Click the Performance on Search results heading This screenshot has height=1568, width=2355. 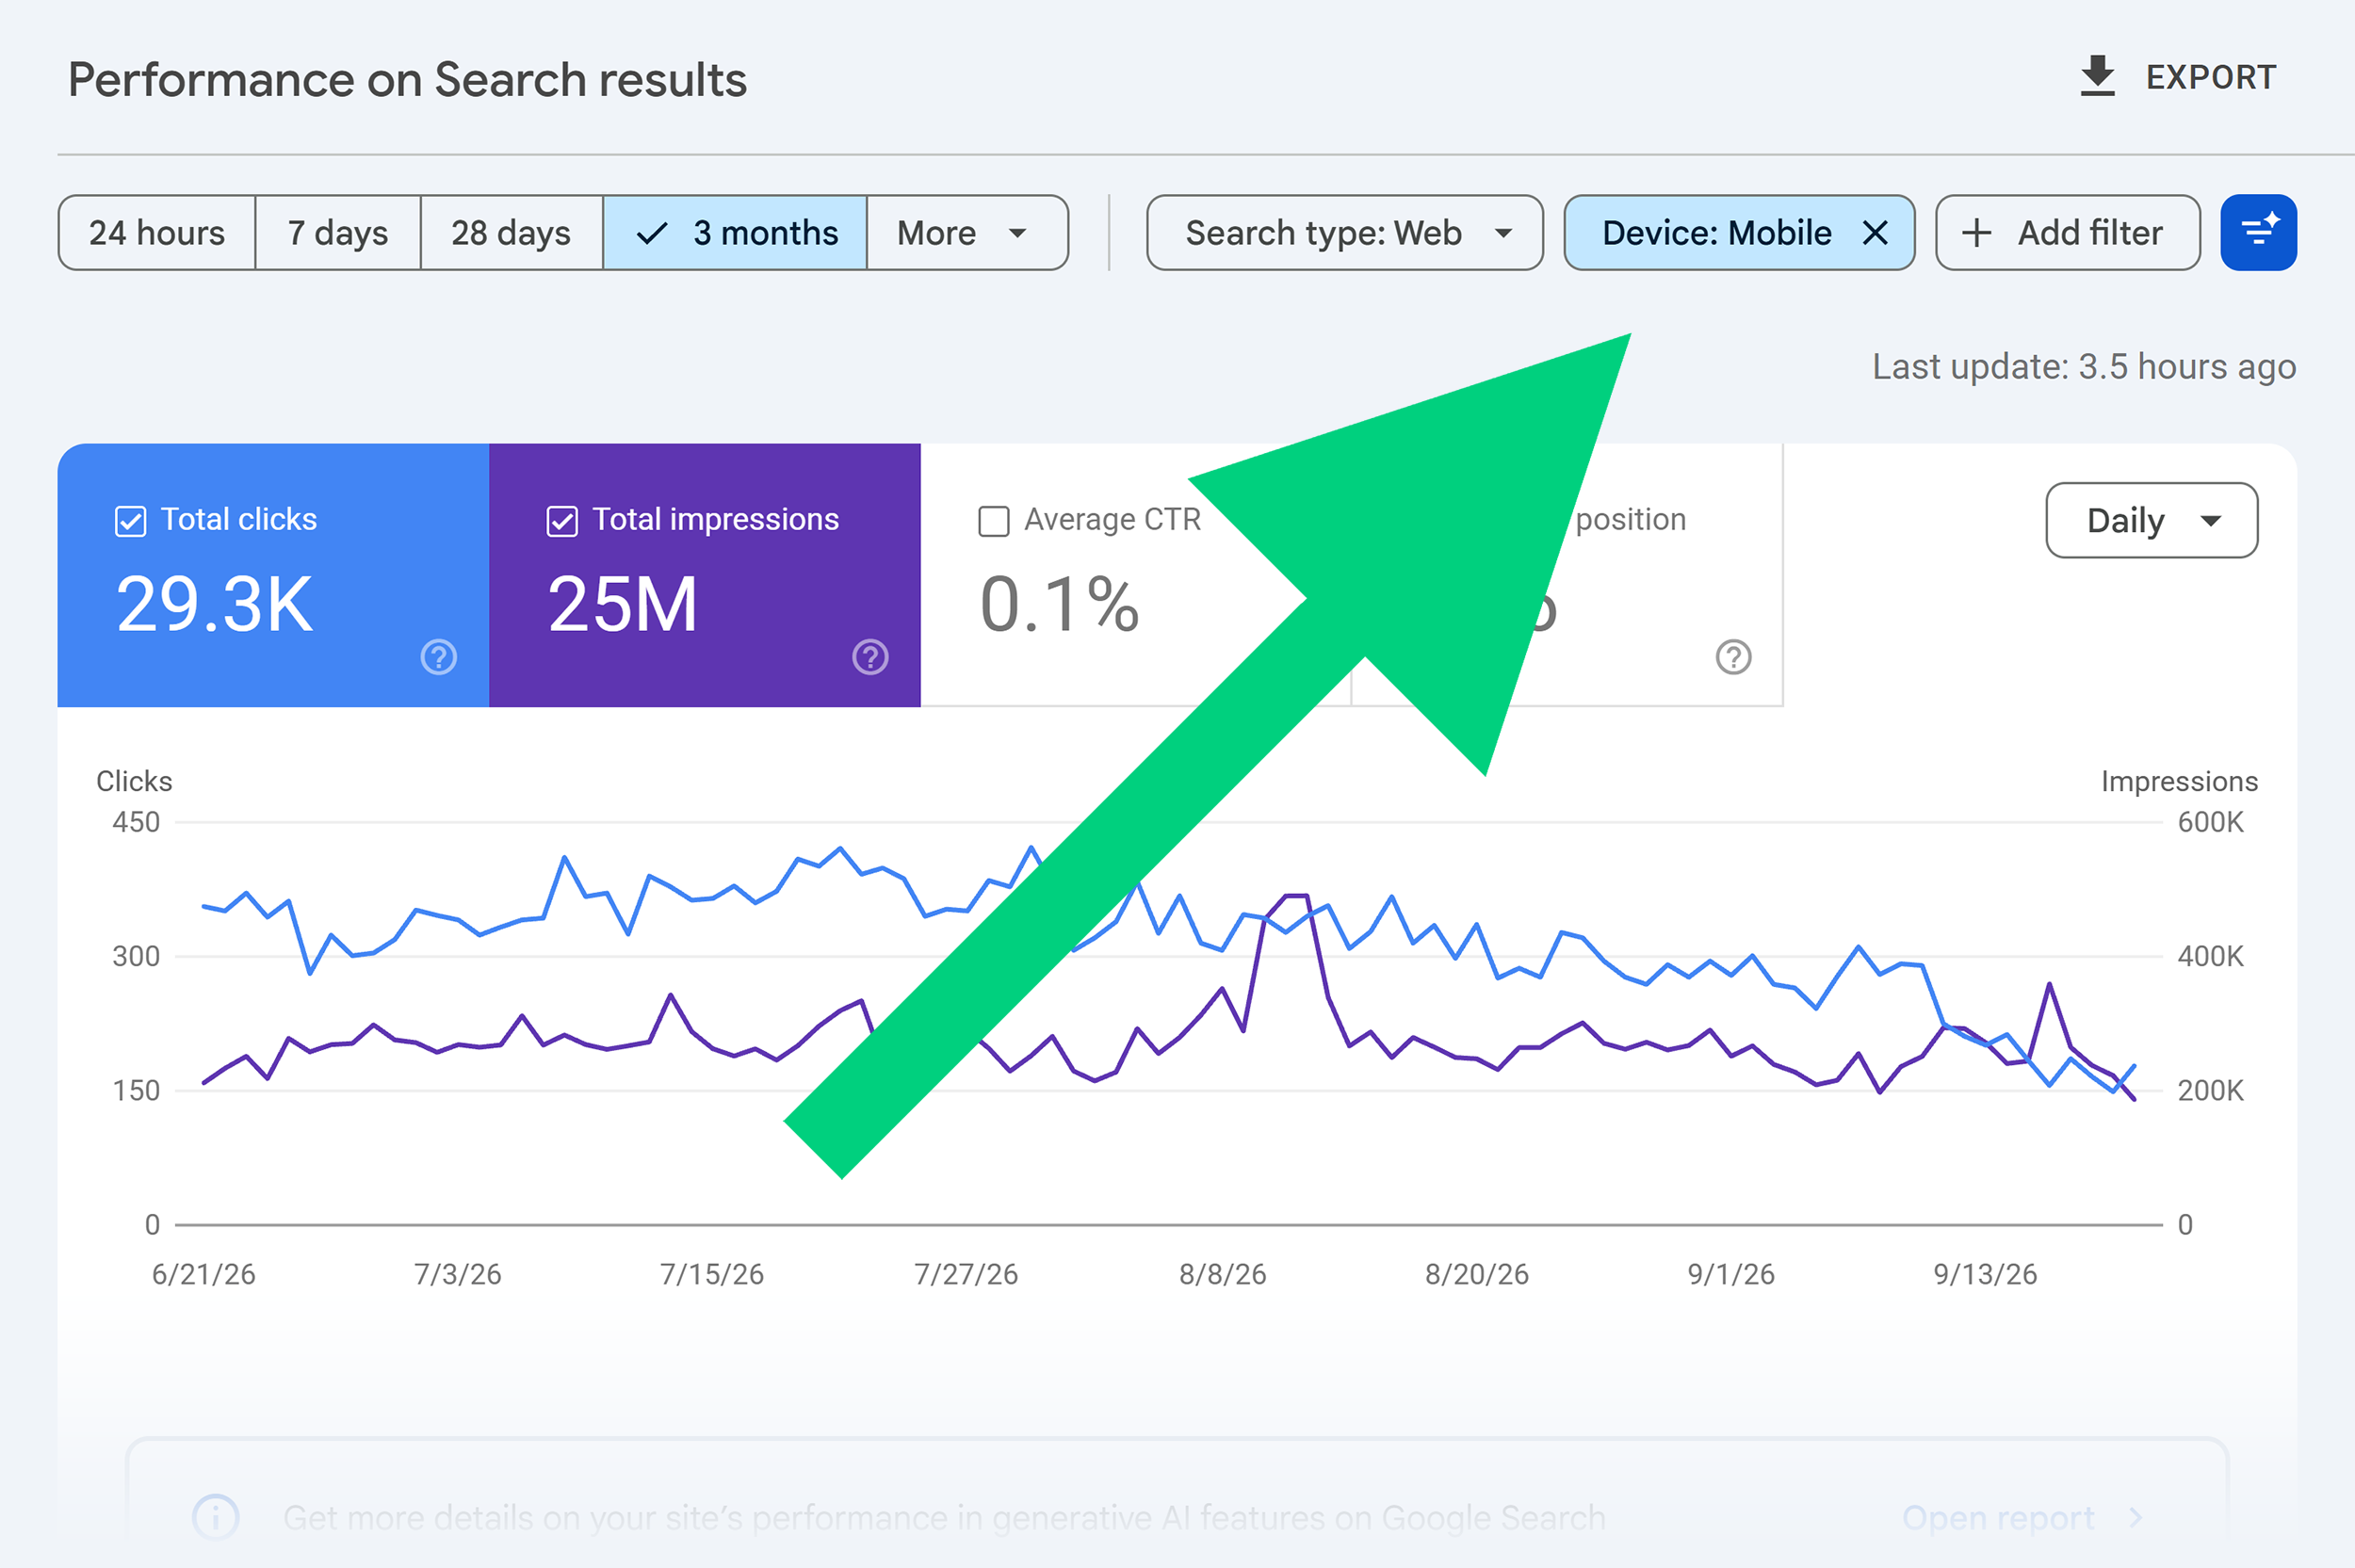click(x=407, y=80)
